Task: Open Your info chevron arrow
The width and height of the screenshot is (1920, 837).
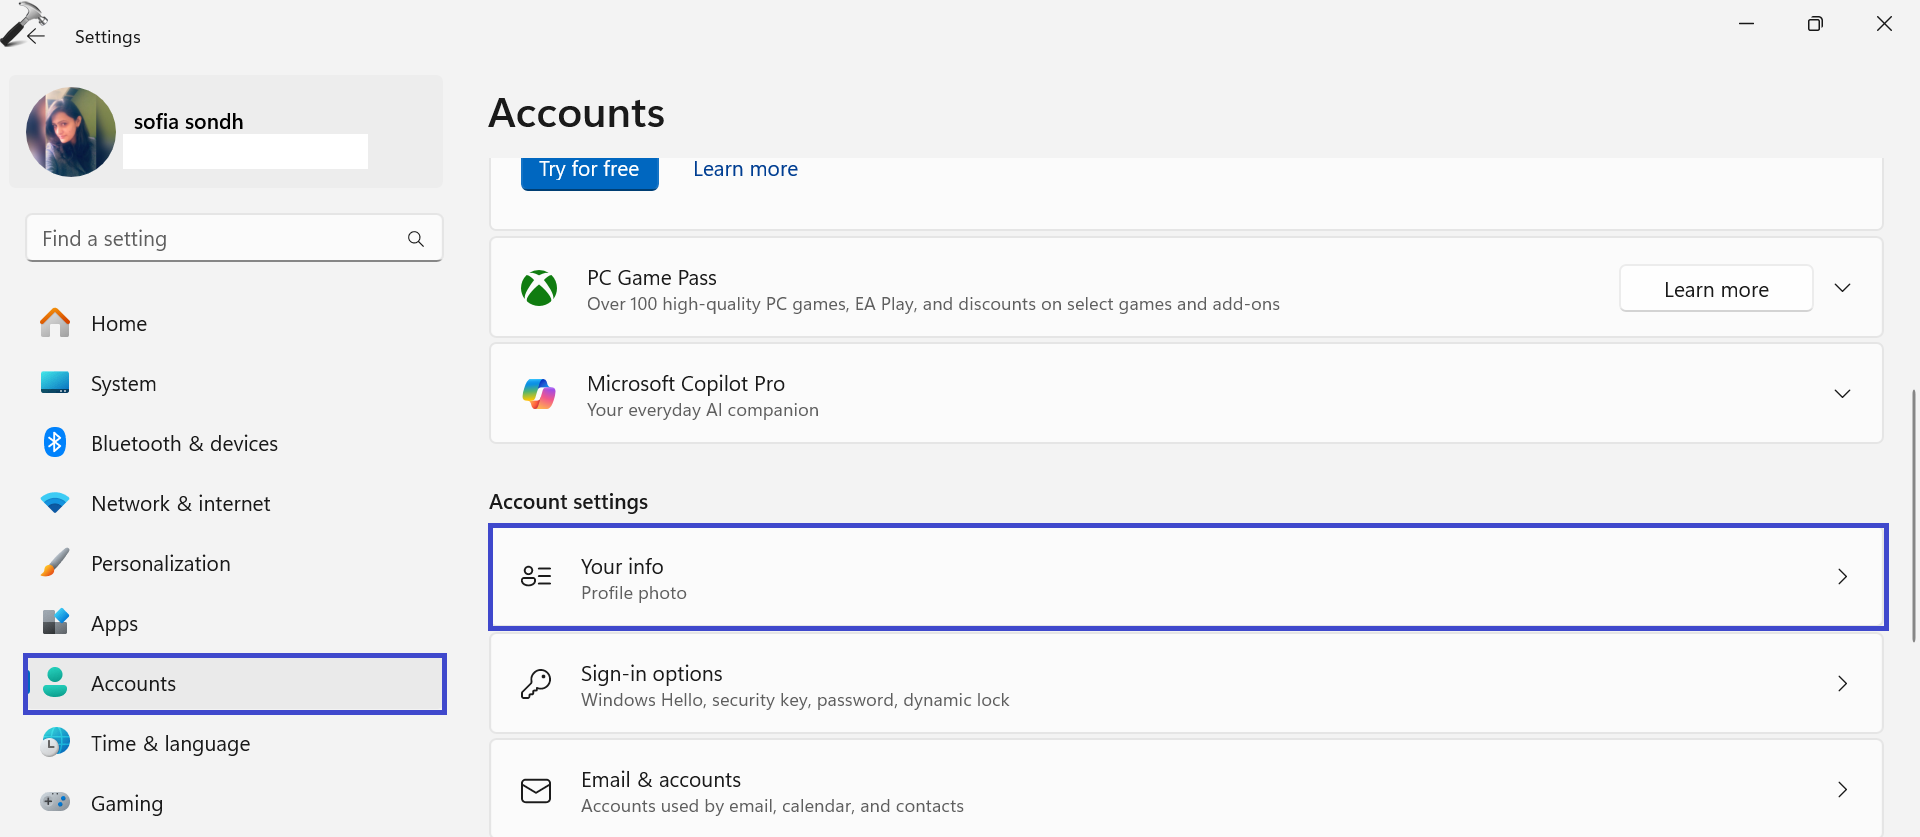Action: point(1842,577)
